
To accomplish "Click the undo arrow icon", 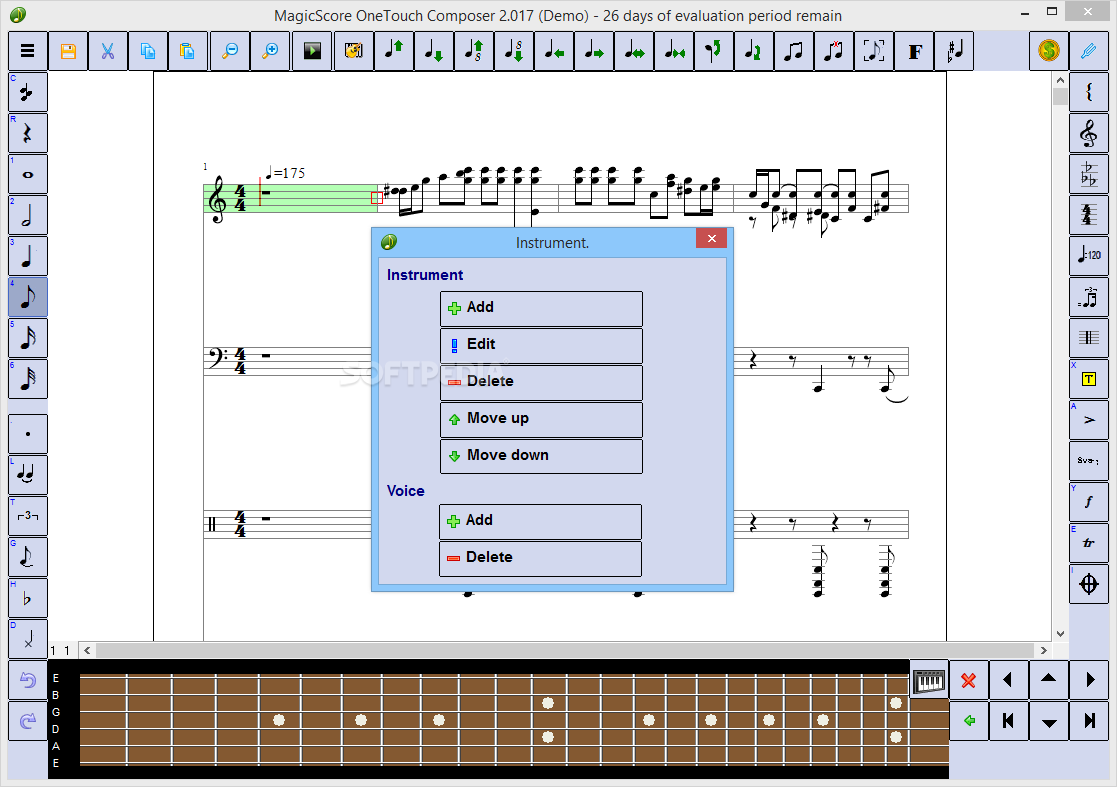I will point(28,680).
